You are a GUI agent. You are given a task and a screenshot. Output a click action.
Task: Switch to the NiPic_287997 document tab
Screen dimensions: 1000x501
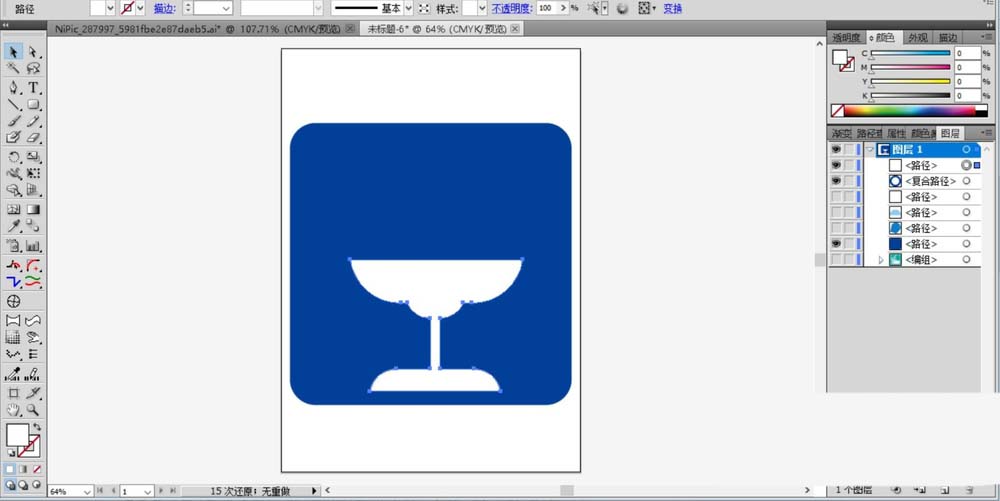pyautogui.click(x=198, y=29)
